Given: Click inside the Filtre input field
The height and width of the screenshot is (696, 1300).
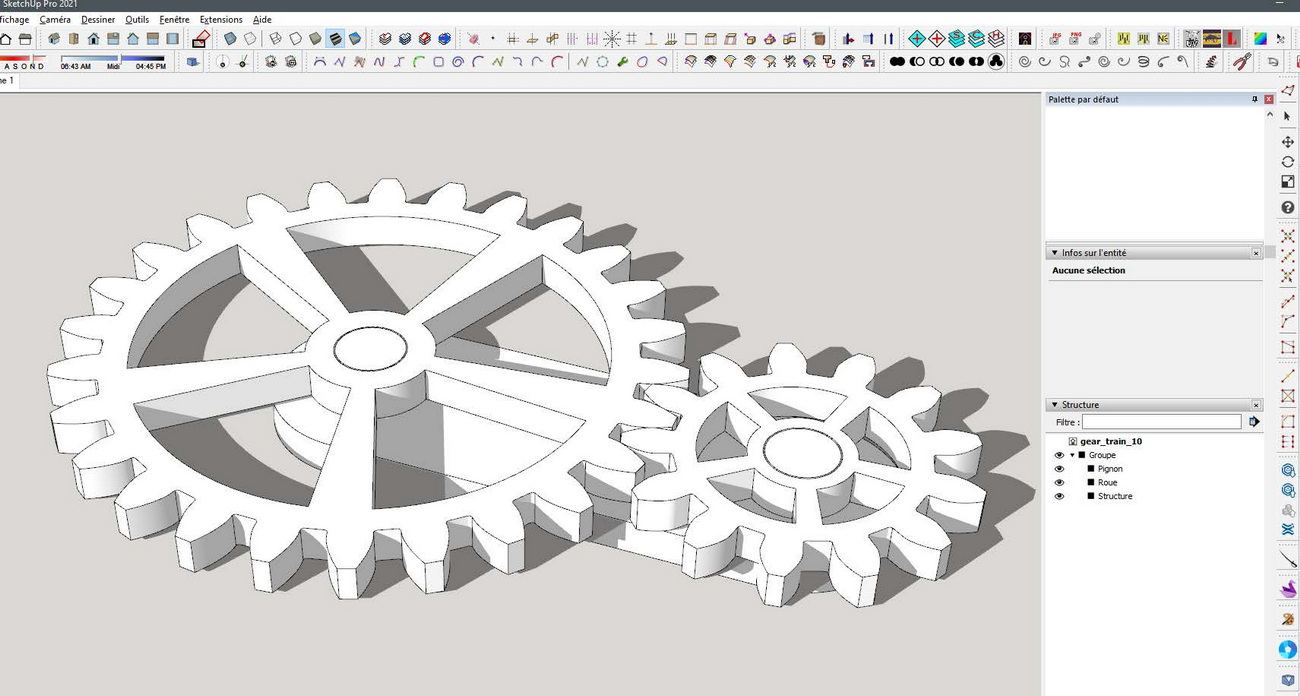Looking at the screenshot, I should 1161,422.
